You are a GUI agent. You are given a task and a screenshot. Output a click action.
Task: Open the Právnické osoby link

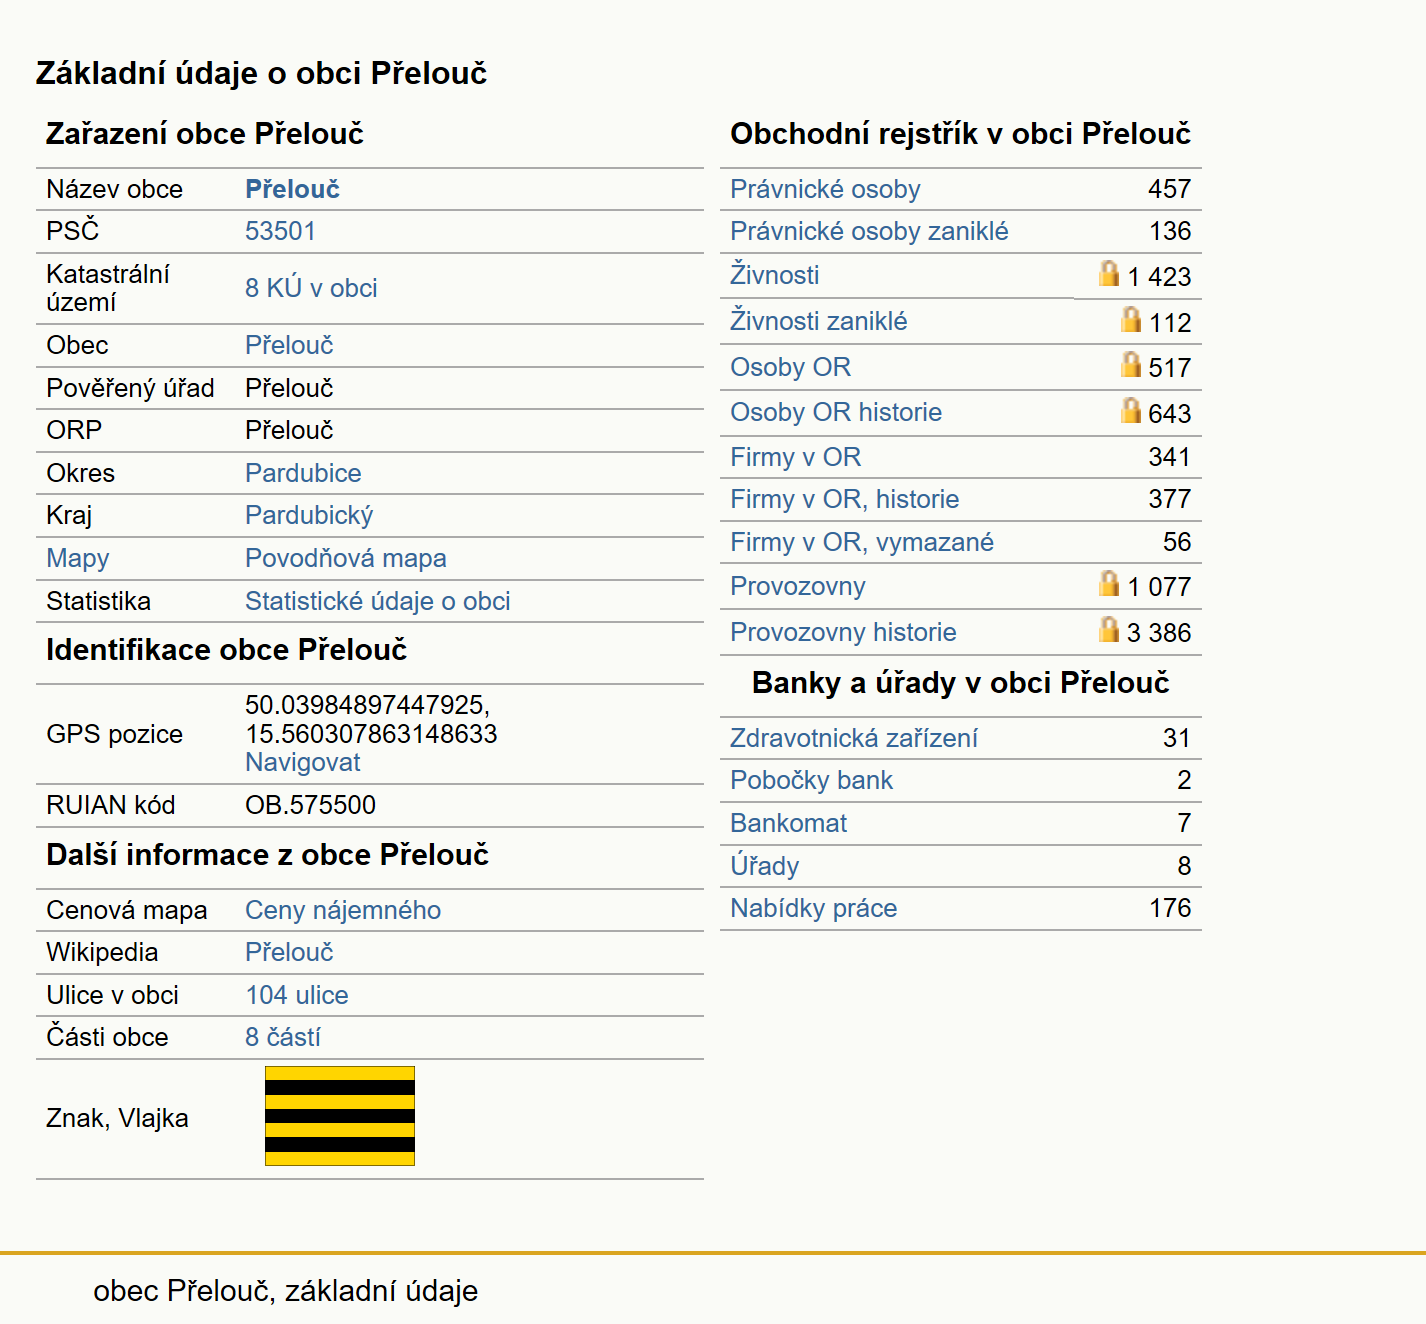(825, 189)
